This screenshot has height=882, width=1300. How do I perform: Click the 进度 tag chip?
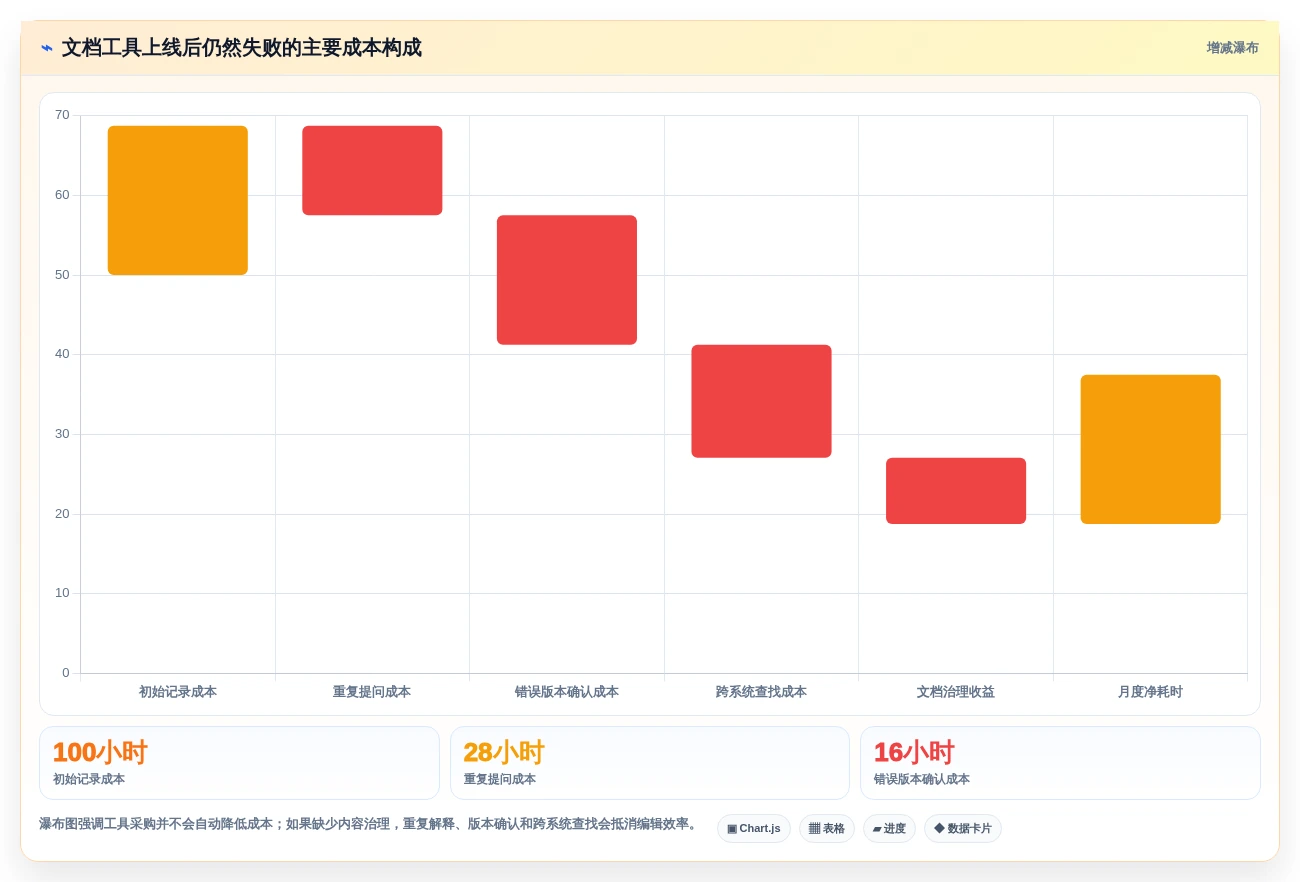(x=889, y=828)
